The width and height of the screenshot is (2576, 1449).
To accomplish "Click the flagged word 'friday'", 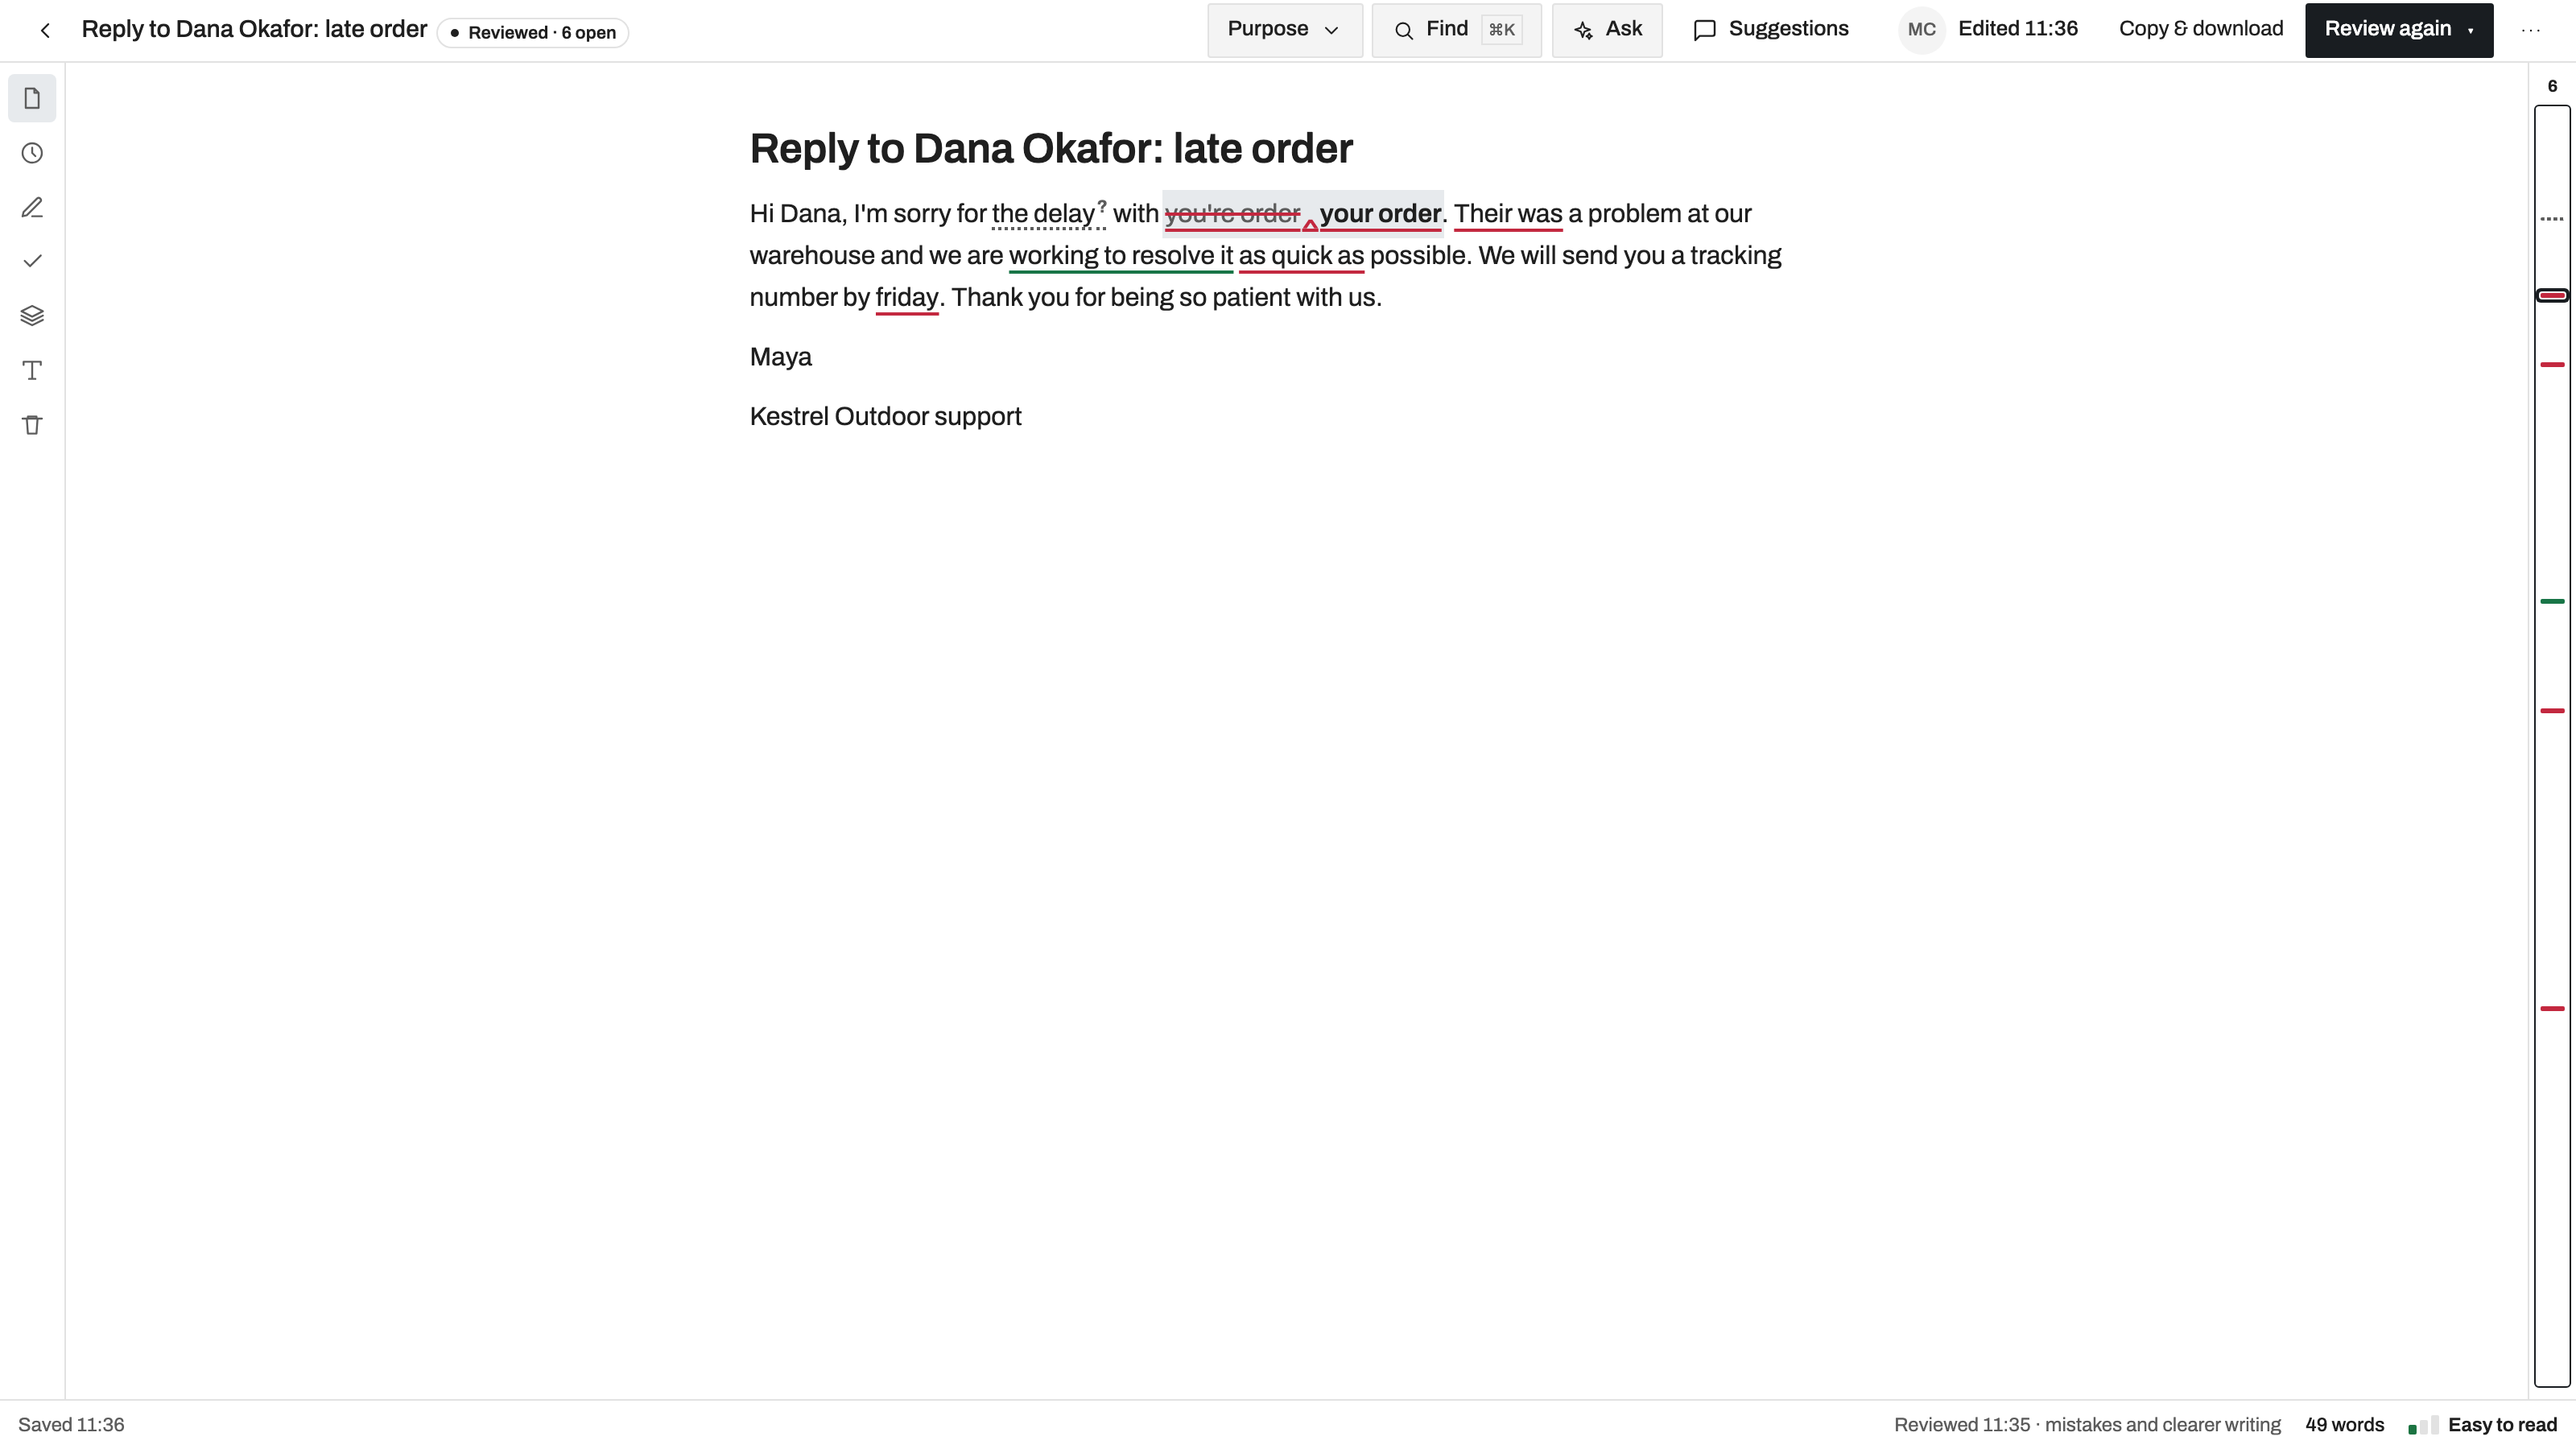I will click(x=907, y=298).
